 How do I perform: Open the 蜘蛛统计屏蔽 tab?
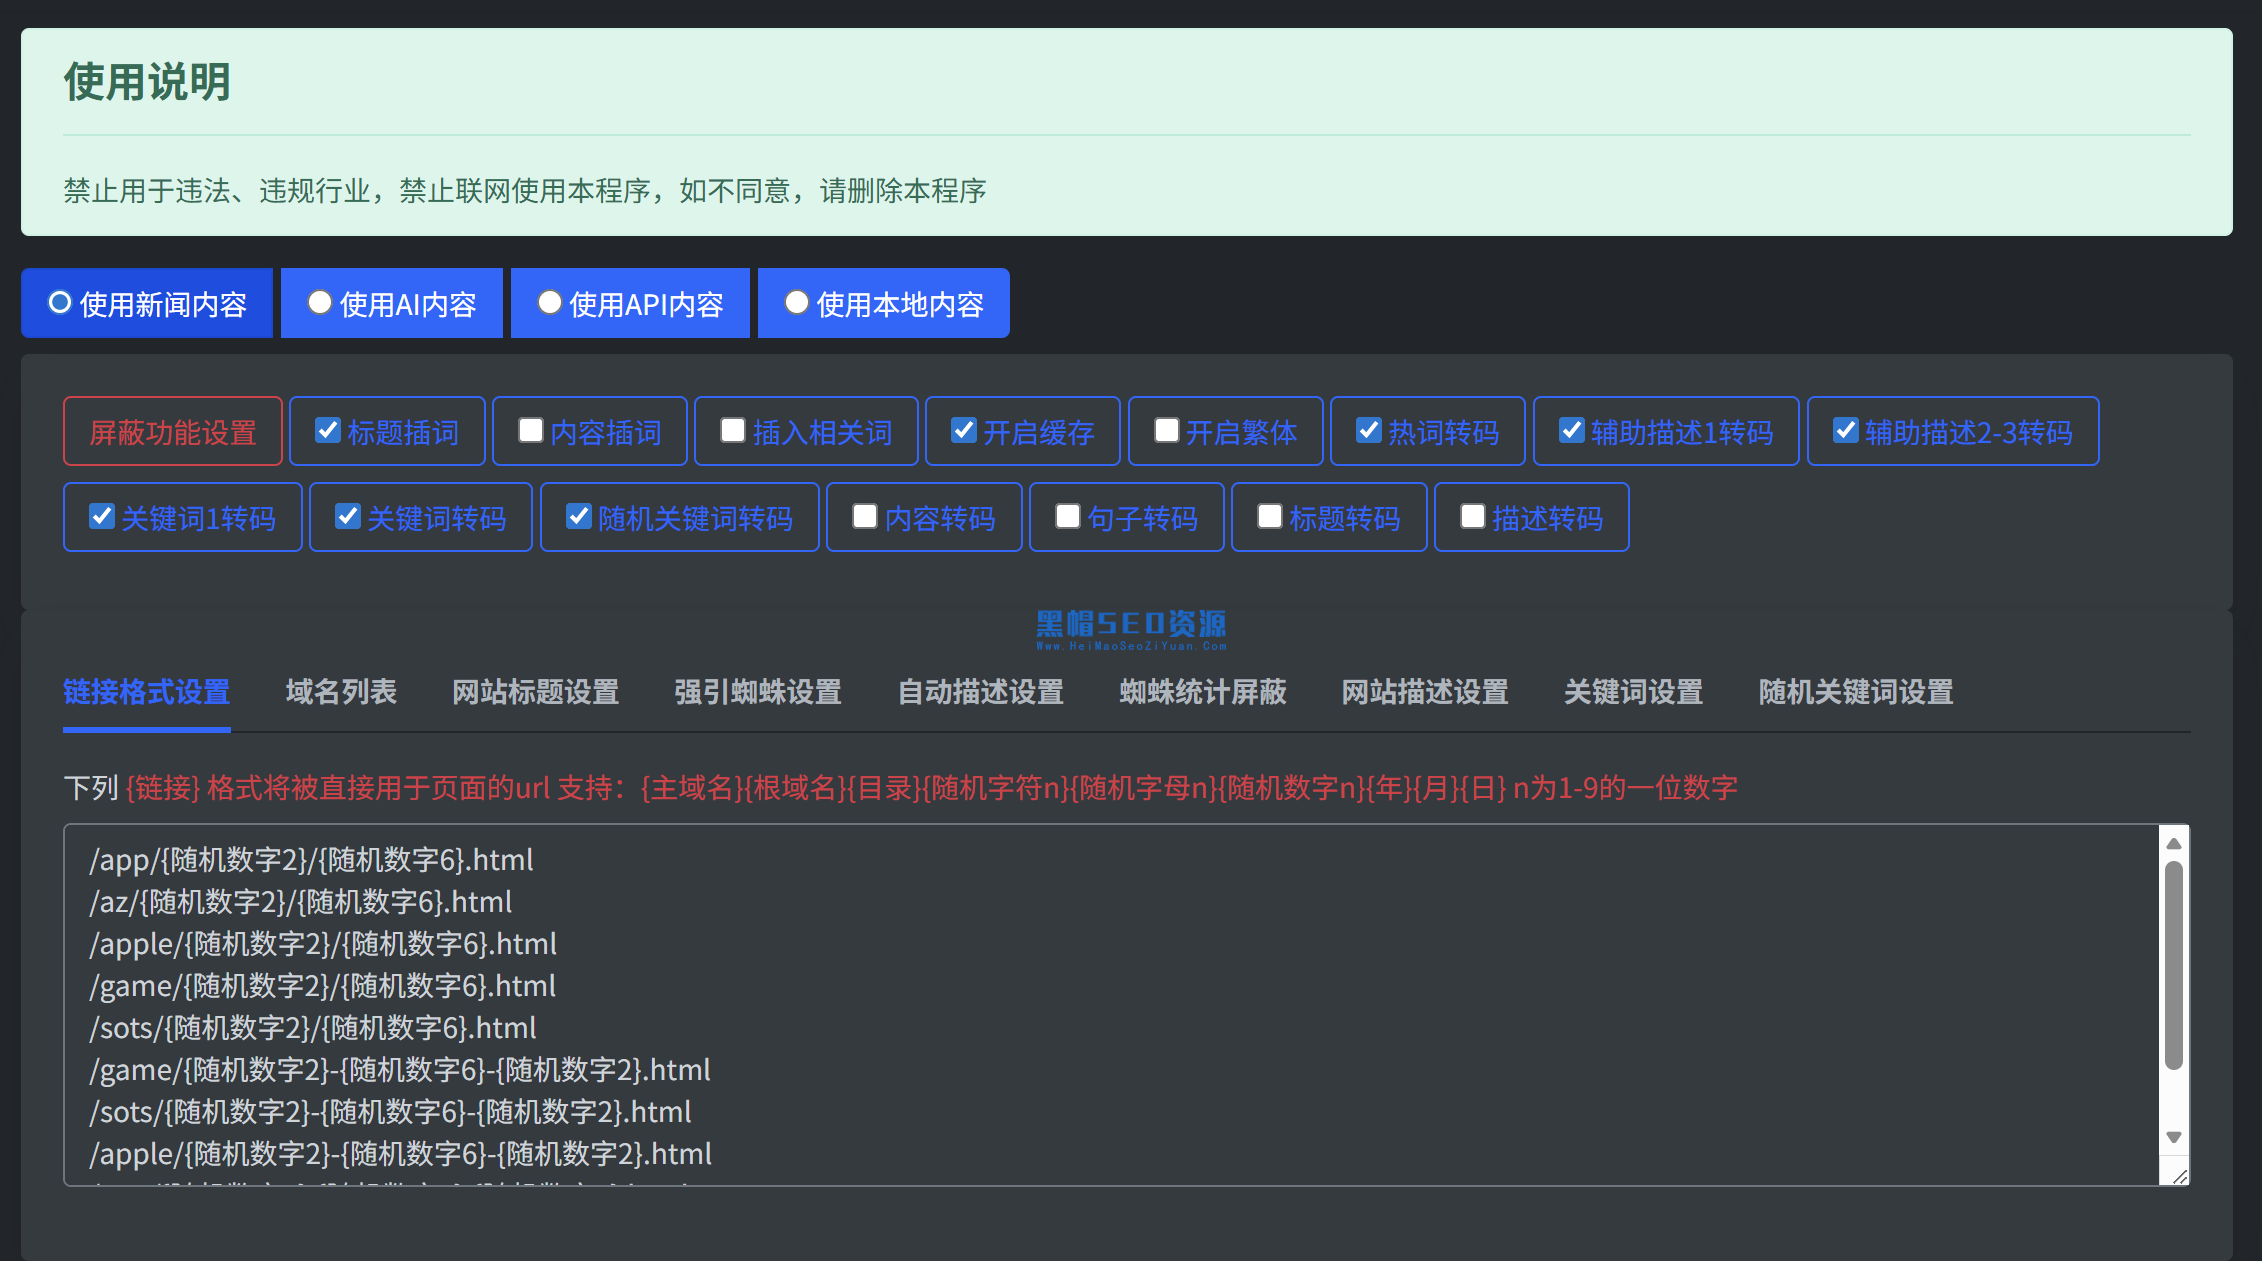[1202, 692]
